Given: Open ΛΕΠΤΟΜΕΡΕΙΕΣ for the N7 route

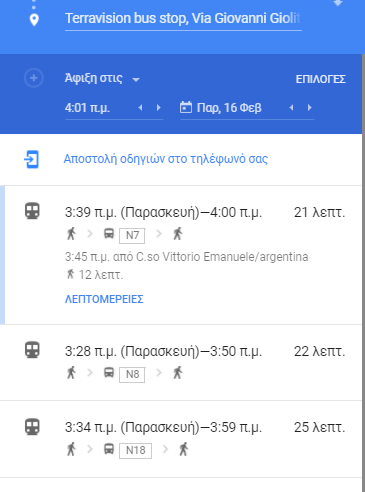Looking at the screenshot, I should tap(104, 299).
